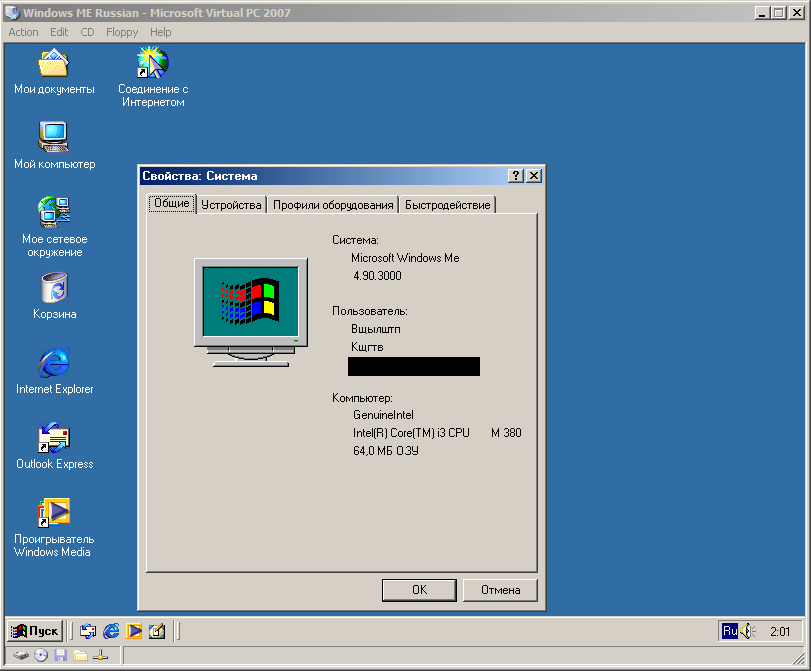Screen dimensions: 811x671
Task: Select the Мой компьютер desktop icon
Action: pos(54,145)
